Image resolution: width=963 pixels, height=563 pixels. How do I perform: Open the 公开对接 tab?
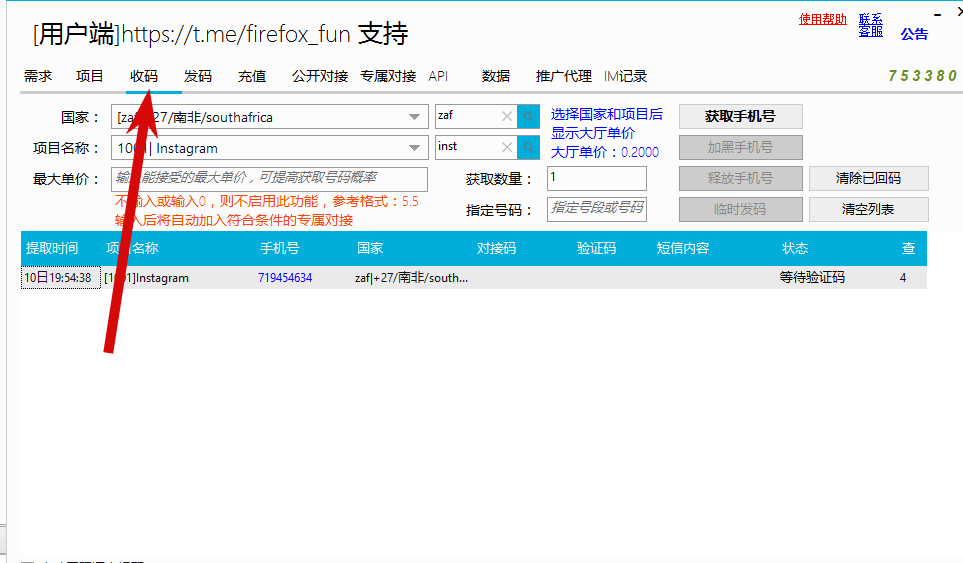click(x=320, y=76)
